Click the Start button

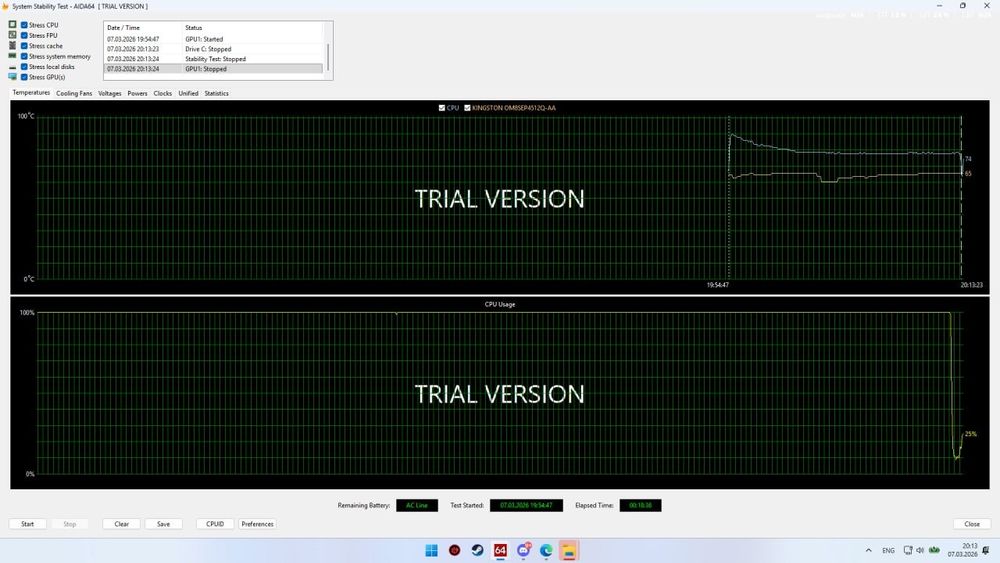[x=27, y=523]
